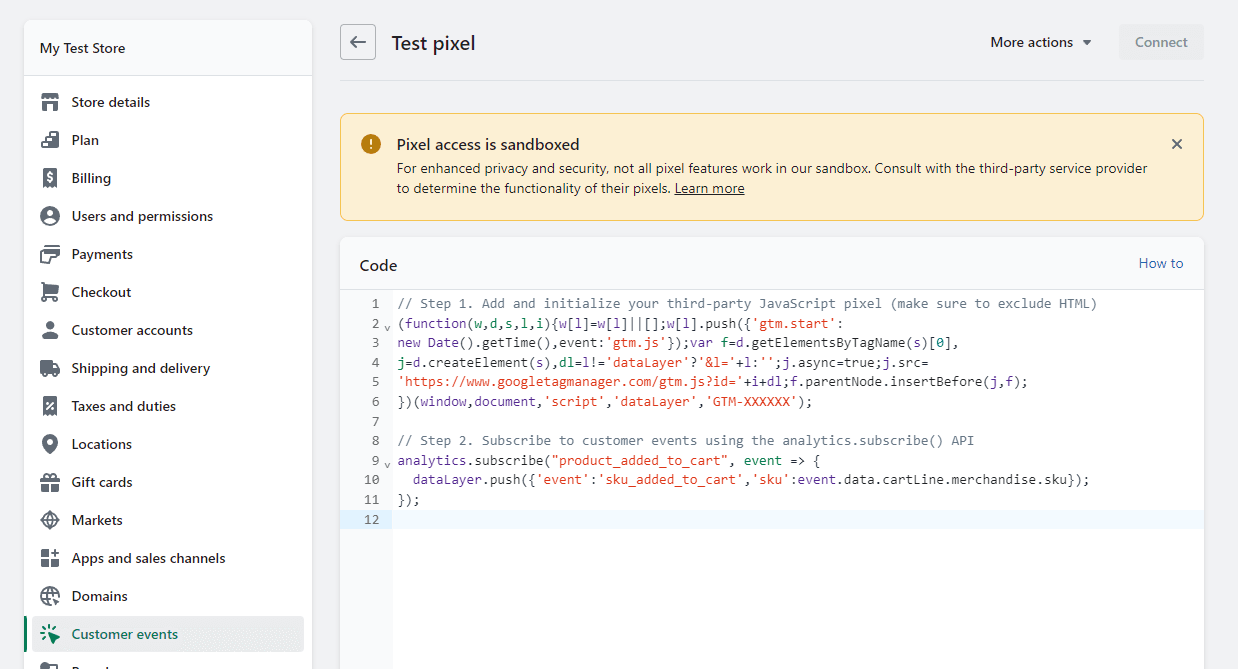Click the Test pixel page title
1238x669 pixels.
click(433, 43)
